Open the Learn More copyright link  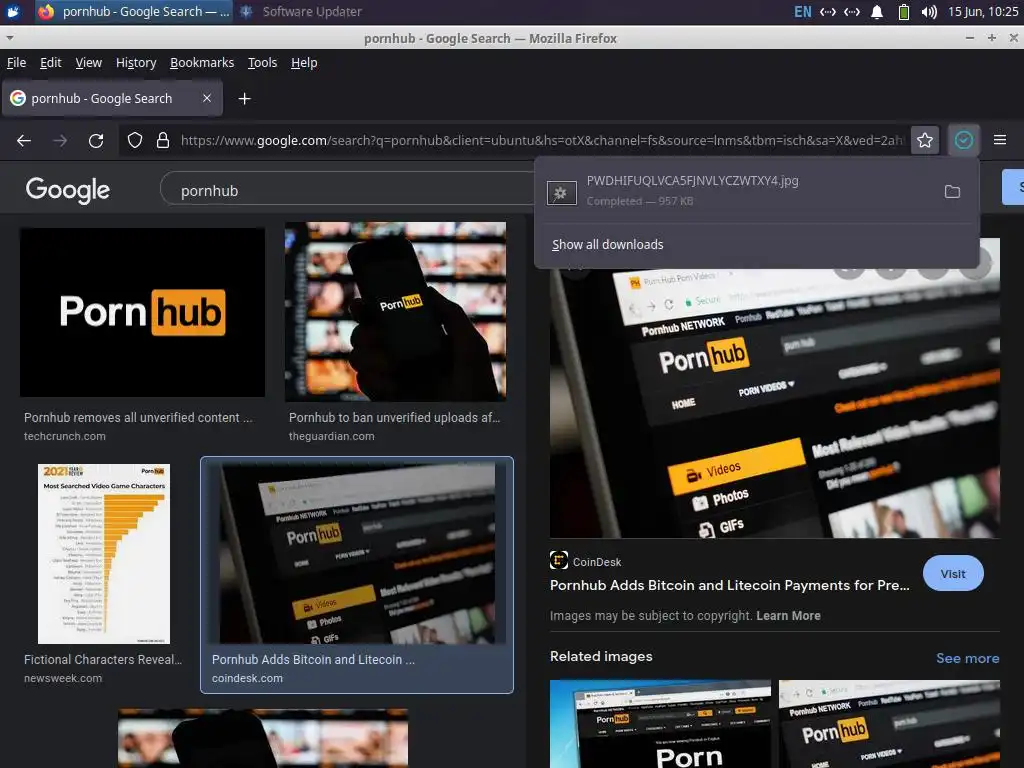click(788, 616)
